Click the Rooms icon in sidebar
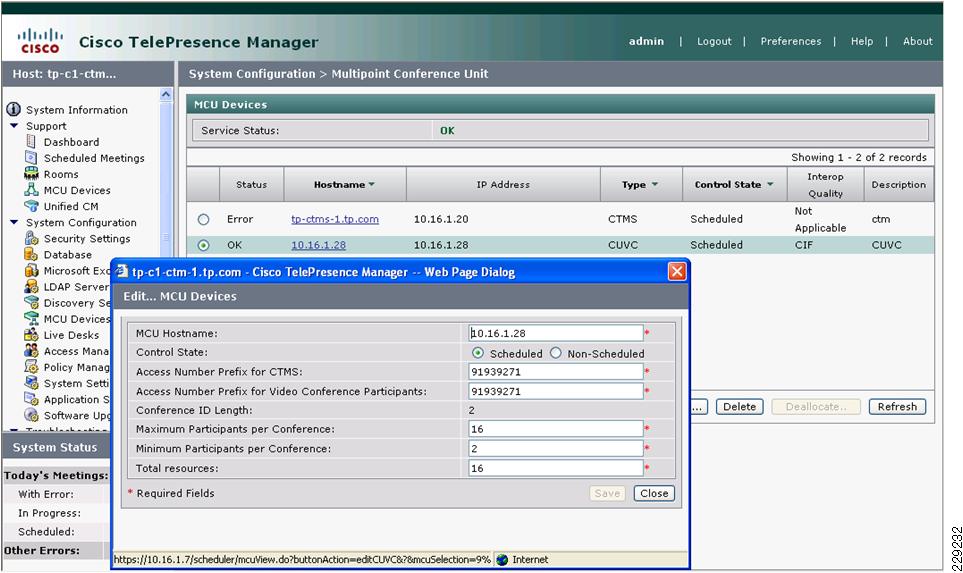 31,174
